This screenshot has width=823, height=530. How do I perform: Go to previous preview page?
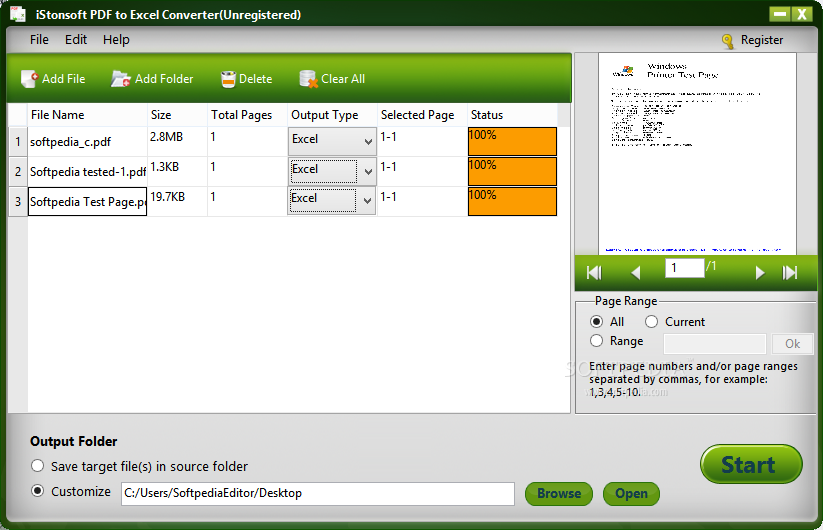pos(636,272)
